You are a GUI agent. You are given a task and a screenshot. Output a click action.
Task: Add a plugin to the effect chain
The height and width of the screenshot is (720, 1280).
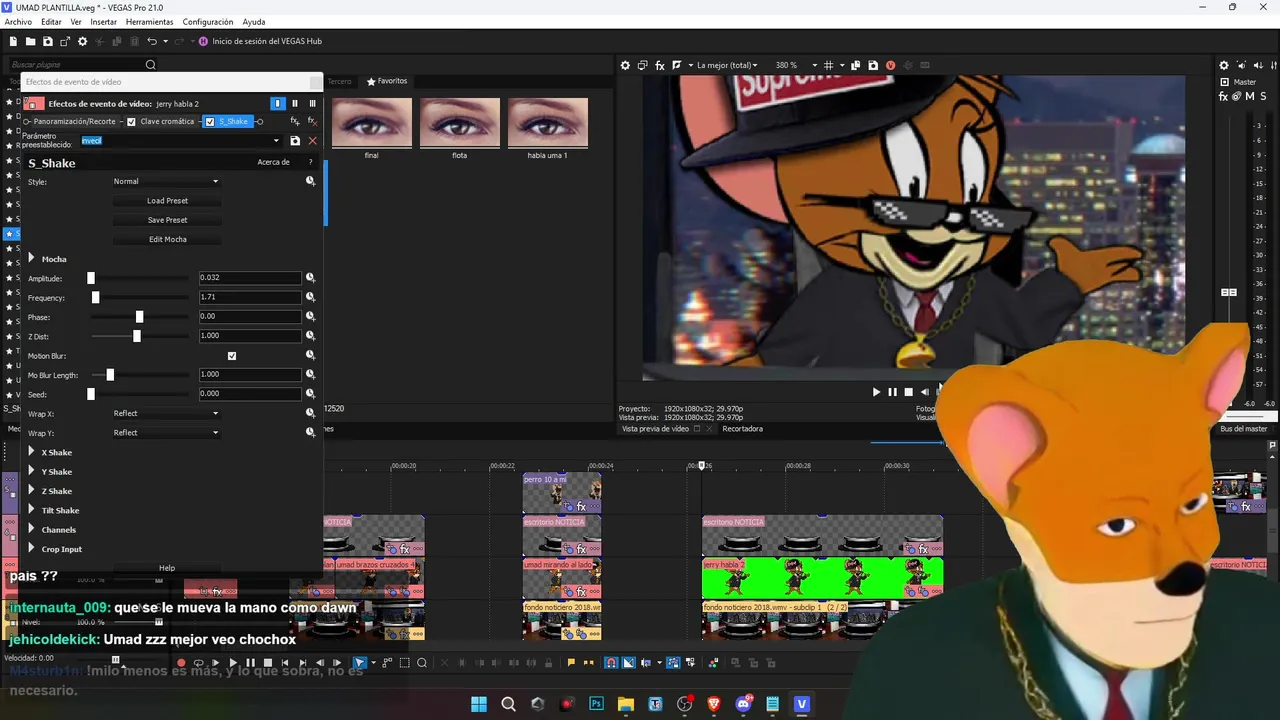pyautogui.click(x=295, y=122)
